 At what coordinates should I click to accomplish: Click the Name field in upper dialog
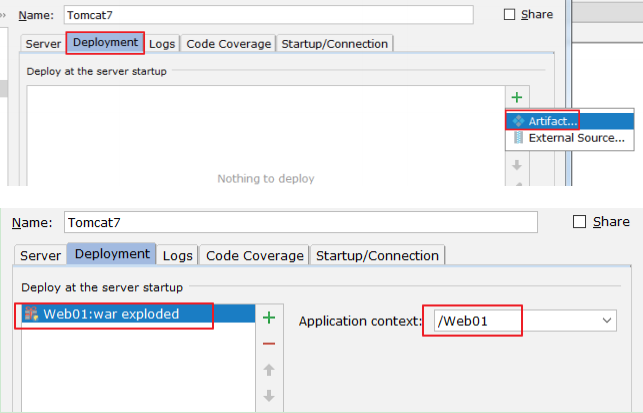[269, 15]
